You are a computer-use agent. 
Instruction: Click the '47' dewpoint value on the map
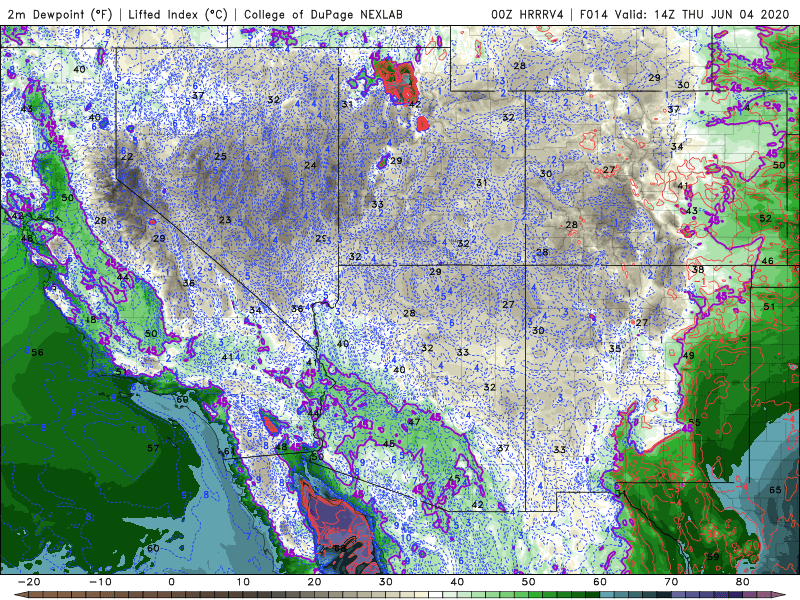(414, 422)
